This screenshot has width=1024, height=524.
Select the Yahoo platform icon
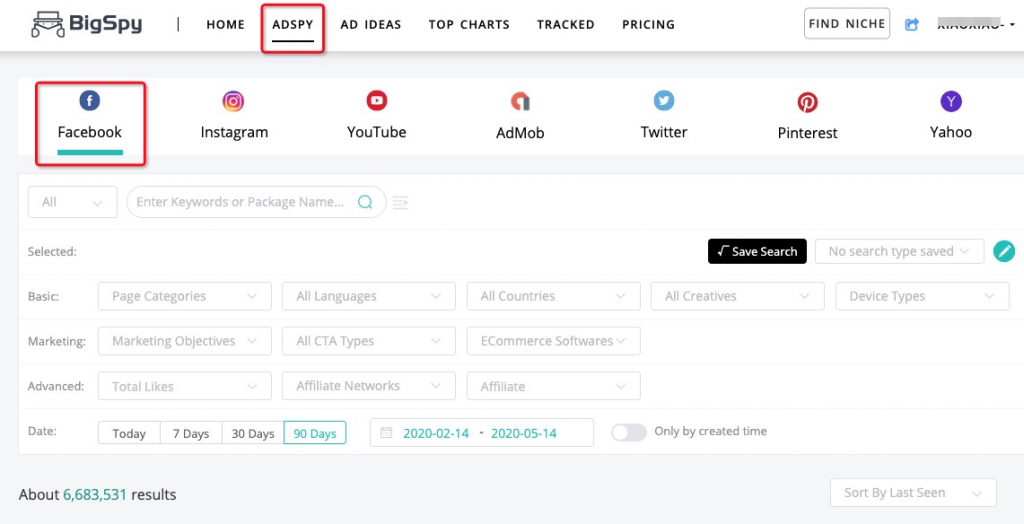coord(951,101)
